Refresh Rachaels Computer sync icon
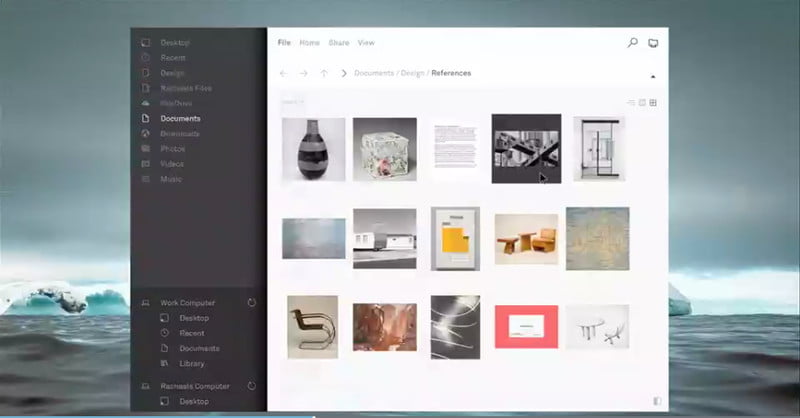 (252, 386)
